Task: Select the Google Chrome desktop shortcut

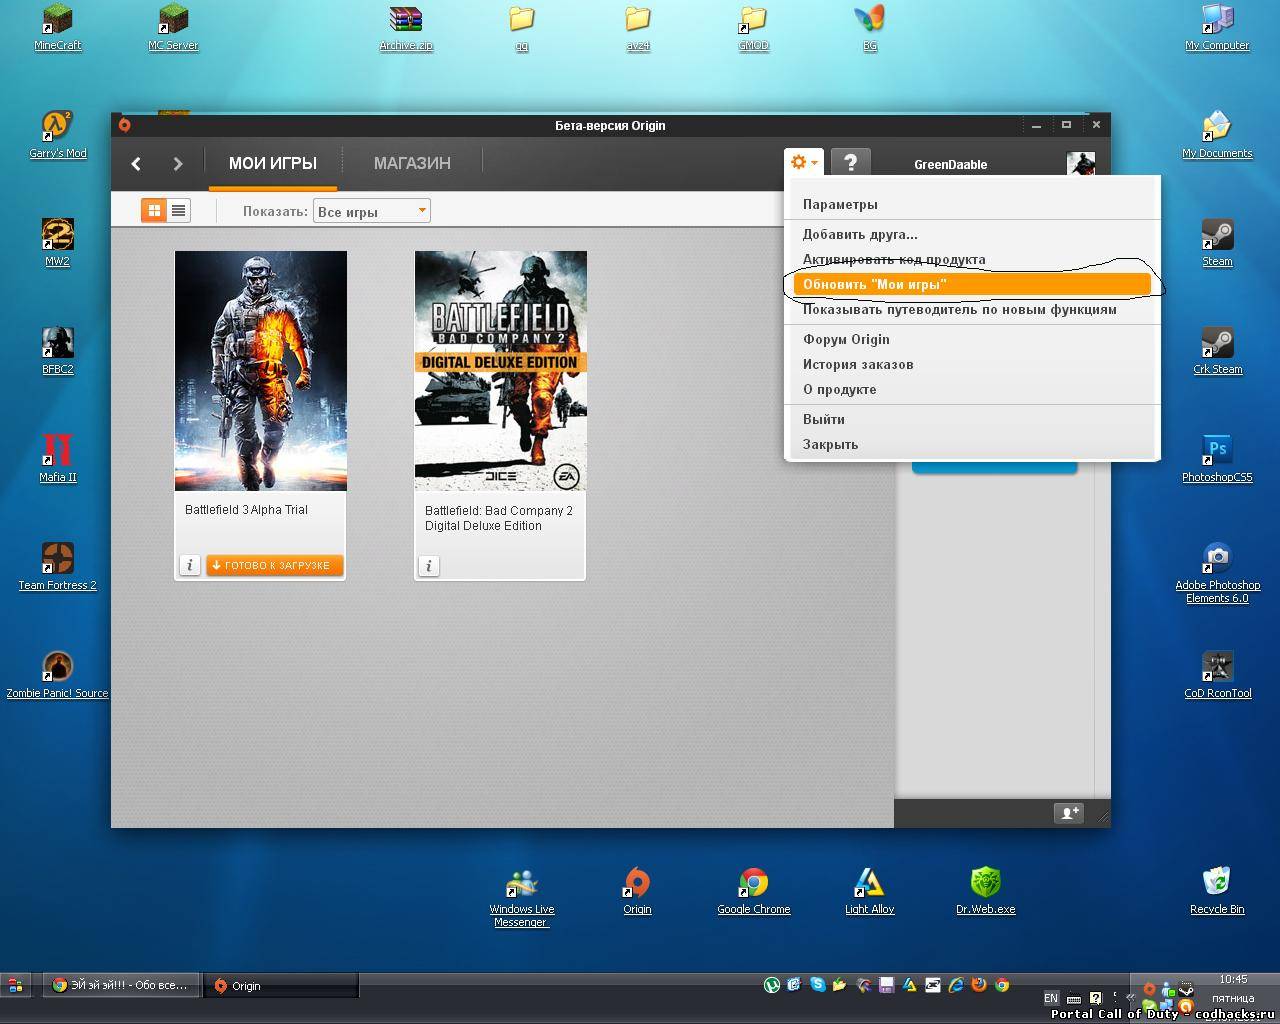Action: [754, 891]
